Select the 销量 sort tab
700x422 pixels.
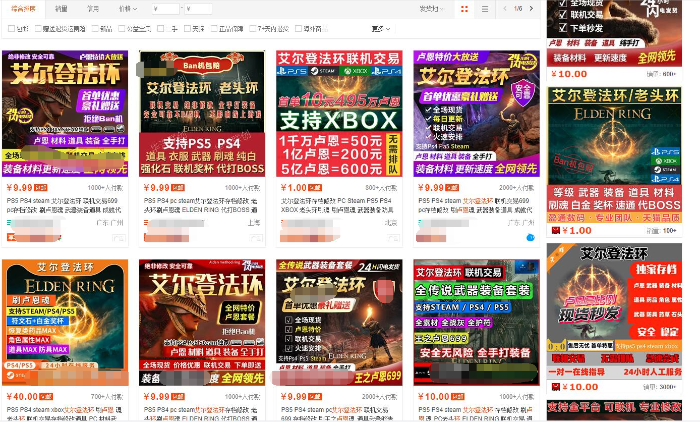(61, 9)
